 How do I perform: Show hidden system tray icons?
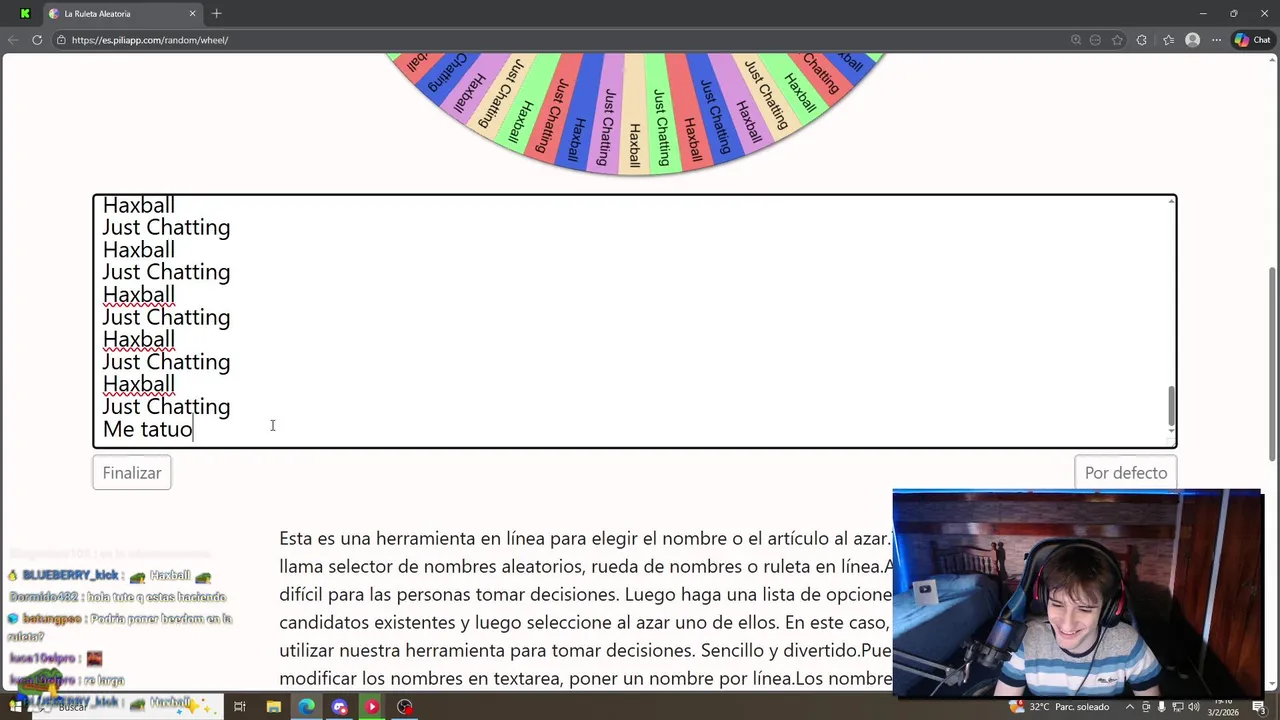1130,707
